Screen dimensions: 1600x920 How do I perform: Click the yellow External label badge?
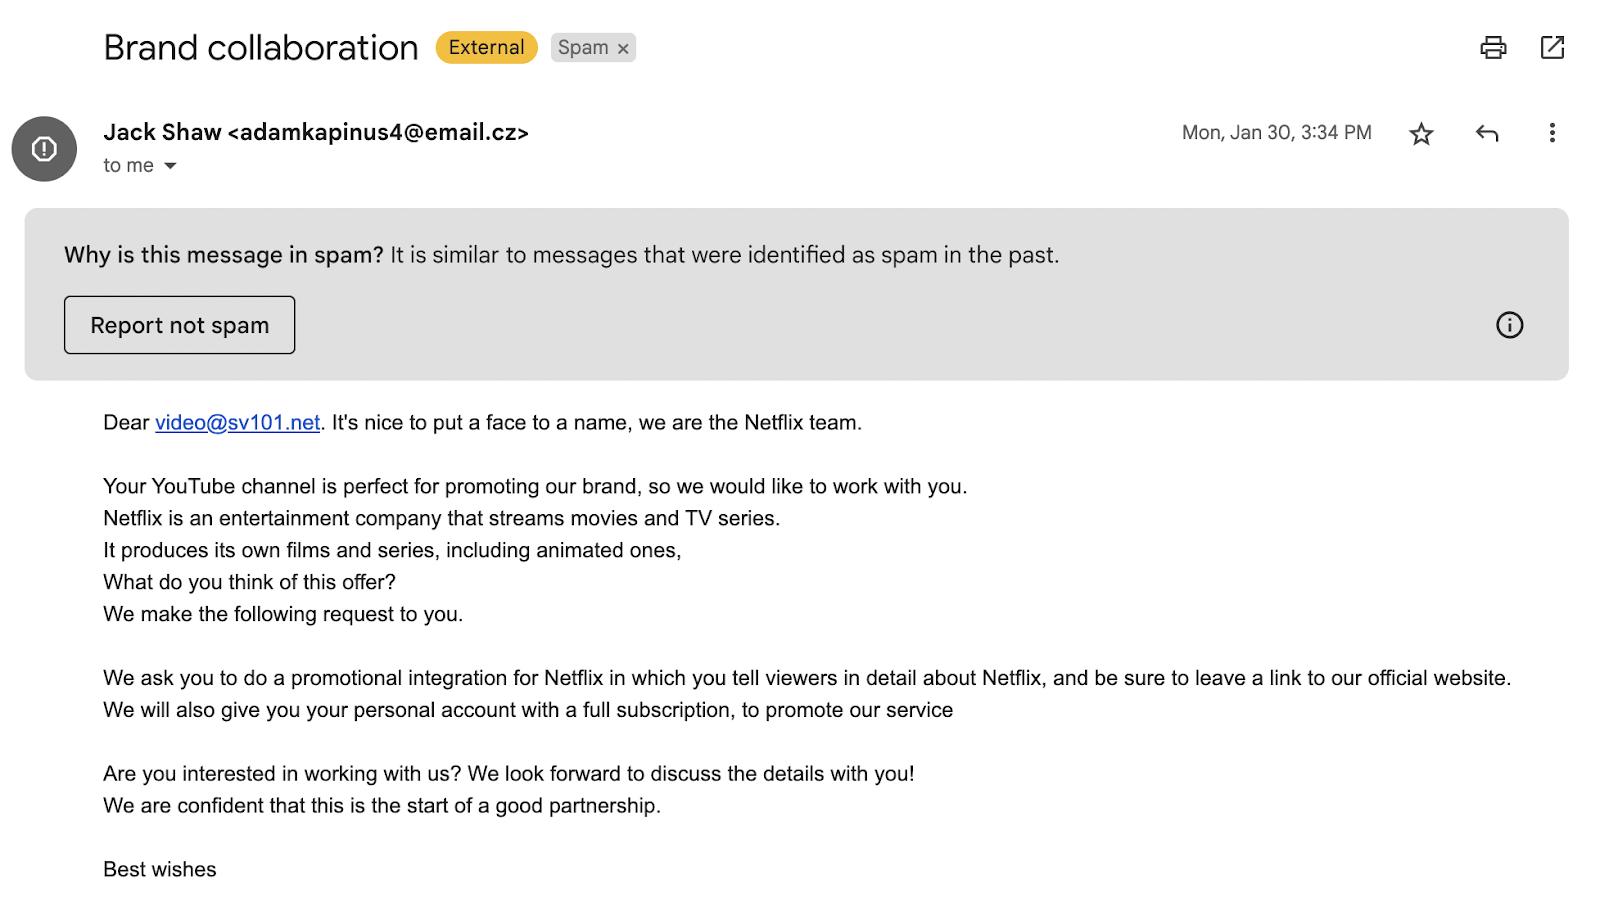pyautogui.click(x=486, y=47)
